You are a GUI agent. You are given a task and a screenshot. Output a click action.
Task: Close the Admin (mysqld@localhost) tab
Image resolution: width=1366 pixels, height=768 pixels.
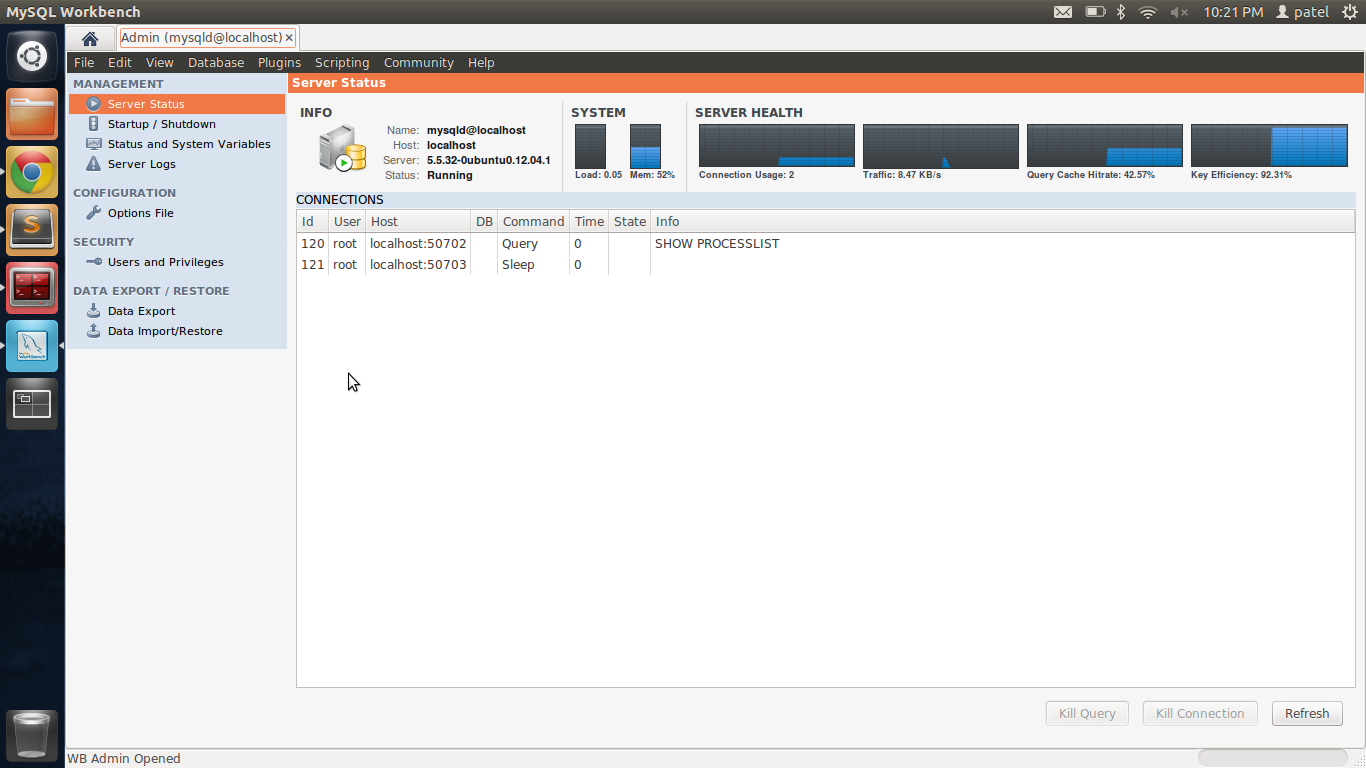(289, 38)
